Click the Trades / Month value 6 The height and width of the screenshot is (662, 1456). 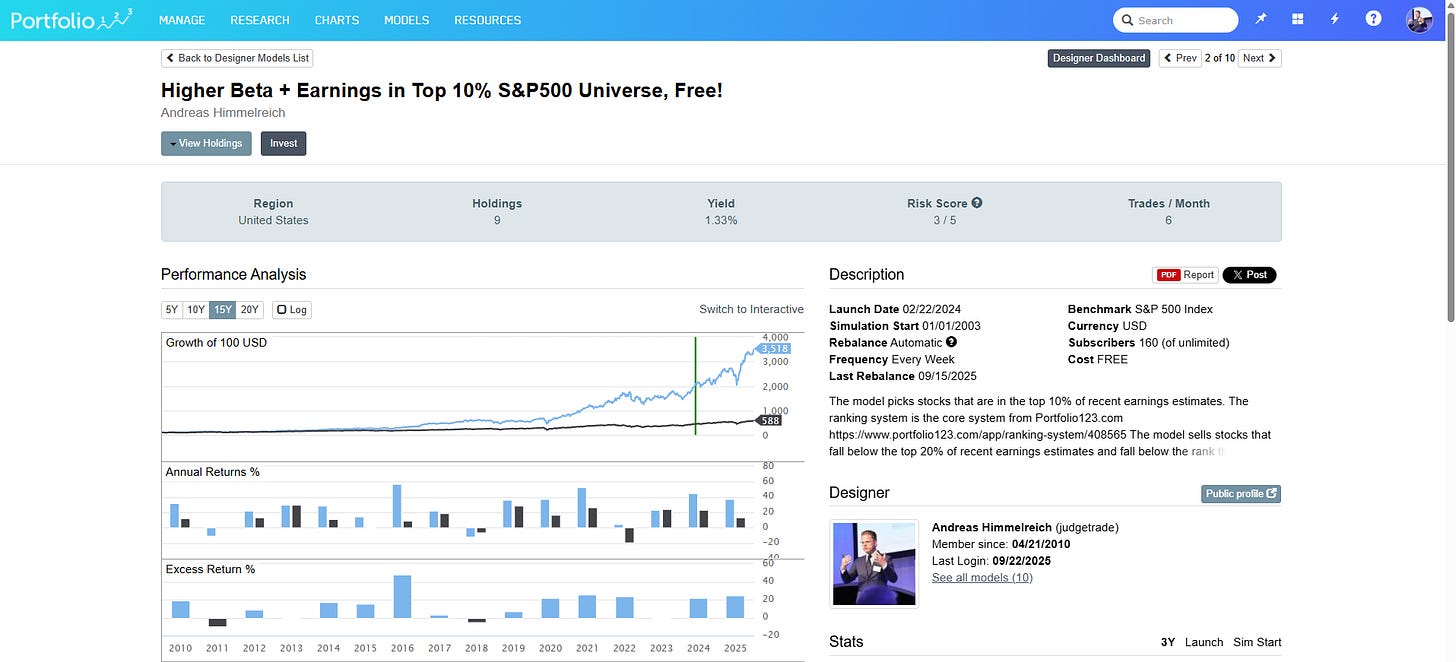tap(1168, 220)
